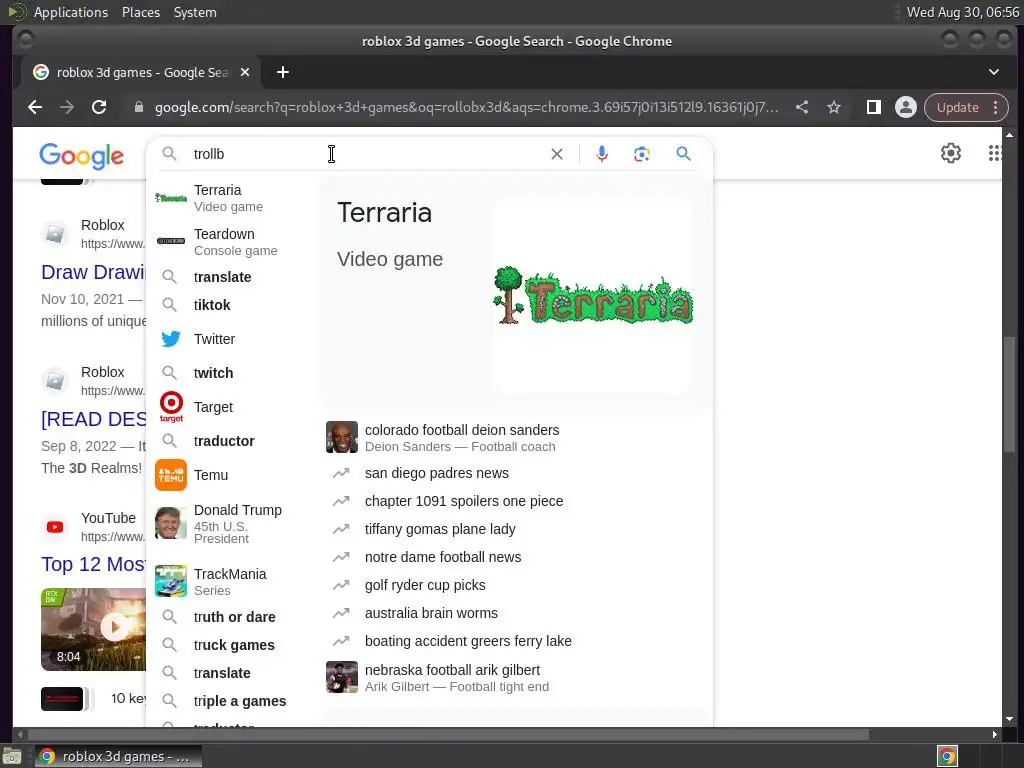Viewport: 1024px width, 768px height.
Task: Open the Google apps grid
Action: (995, 153)
